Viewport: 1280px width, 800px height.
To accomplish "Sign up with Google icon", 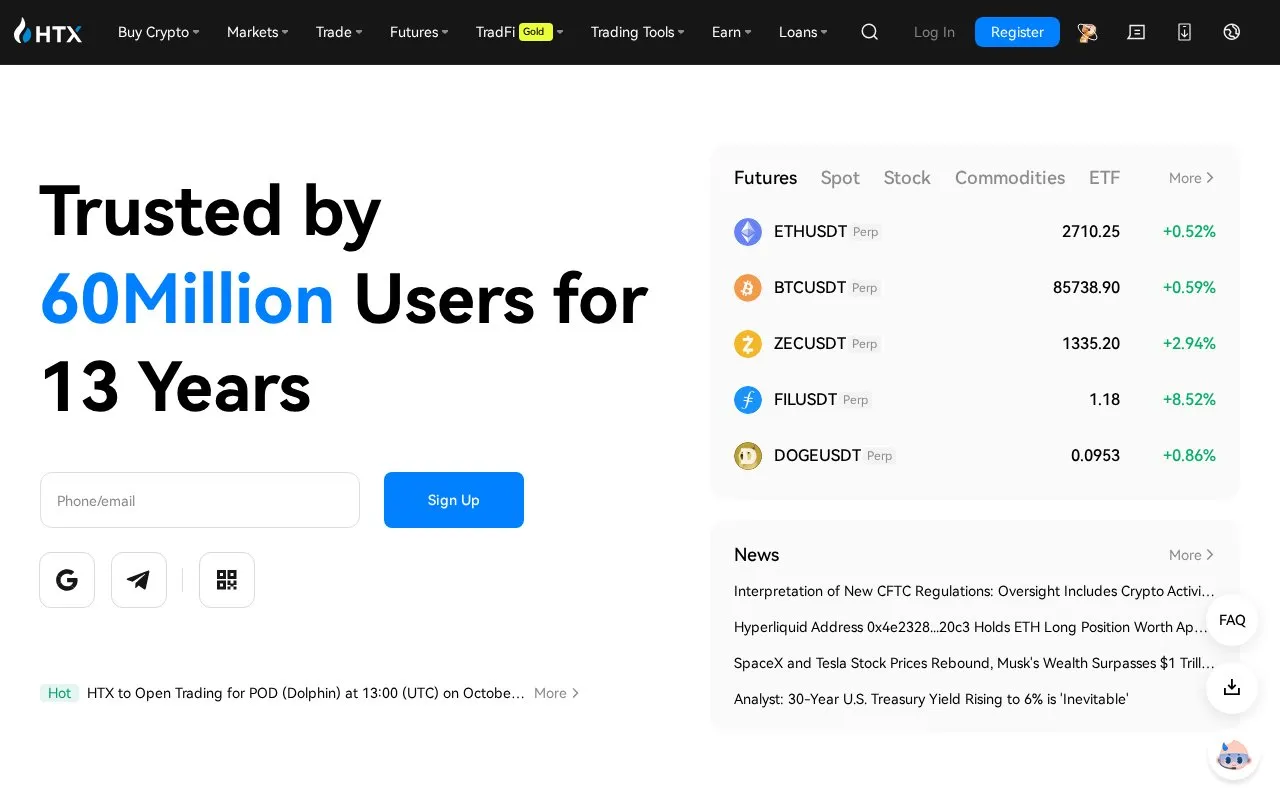I will 67,580.
